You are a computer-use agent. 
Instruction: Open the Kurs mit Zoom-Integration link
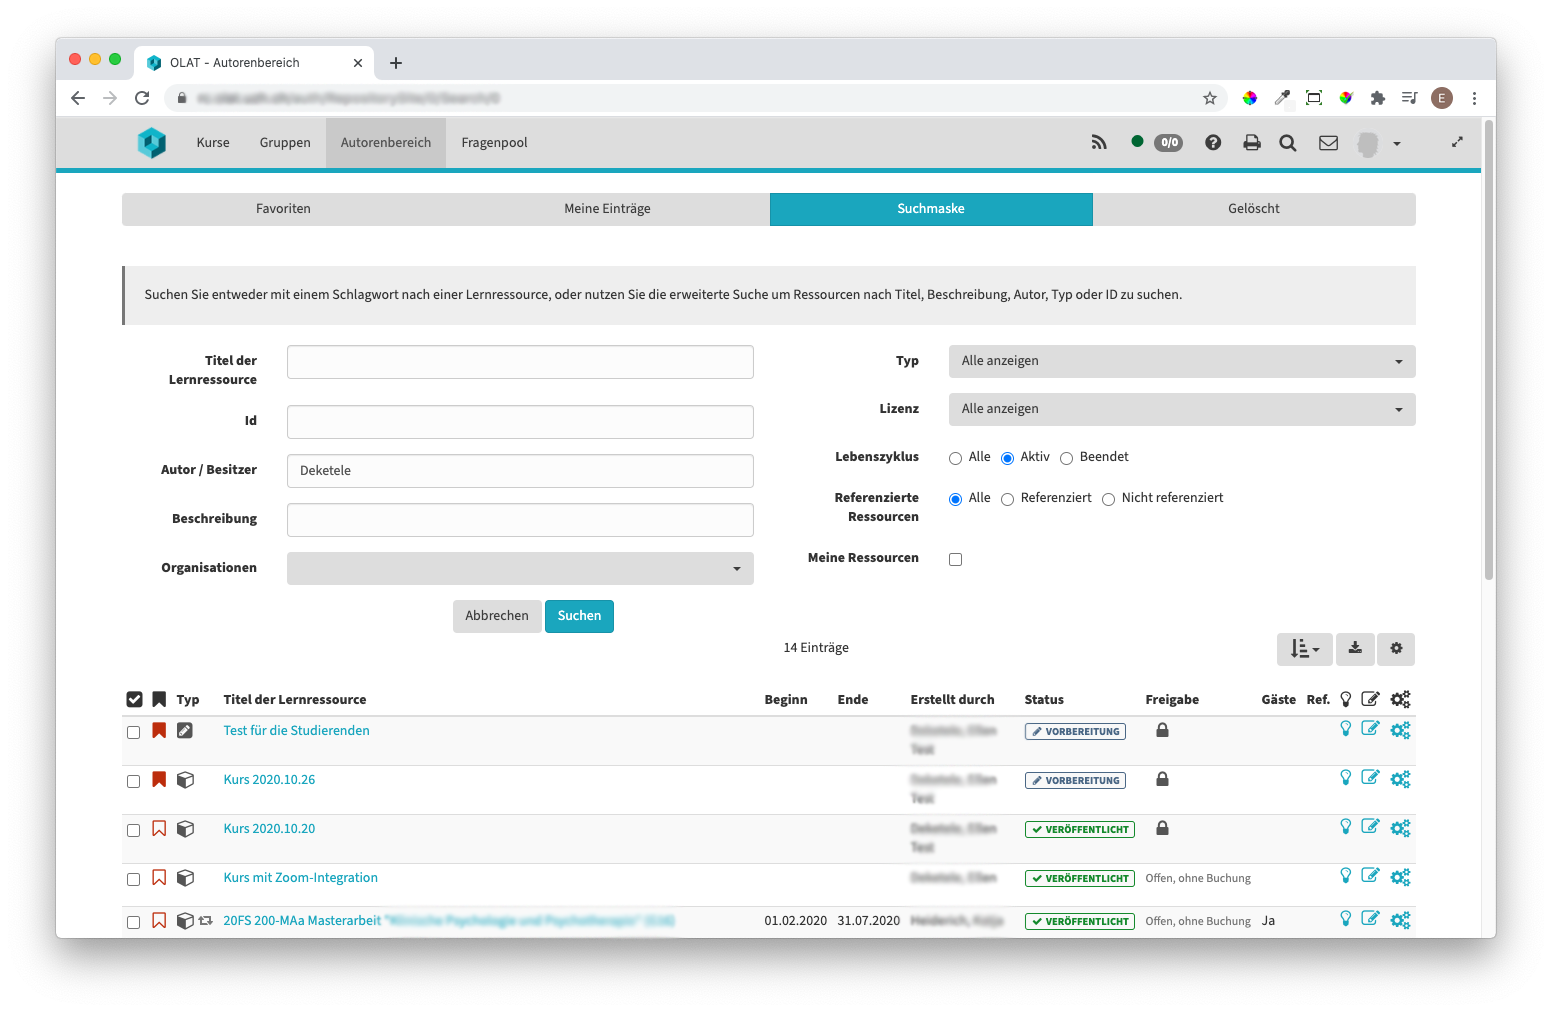[300, 878]
